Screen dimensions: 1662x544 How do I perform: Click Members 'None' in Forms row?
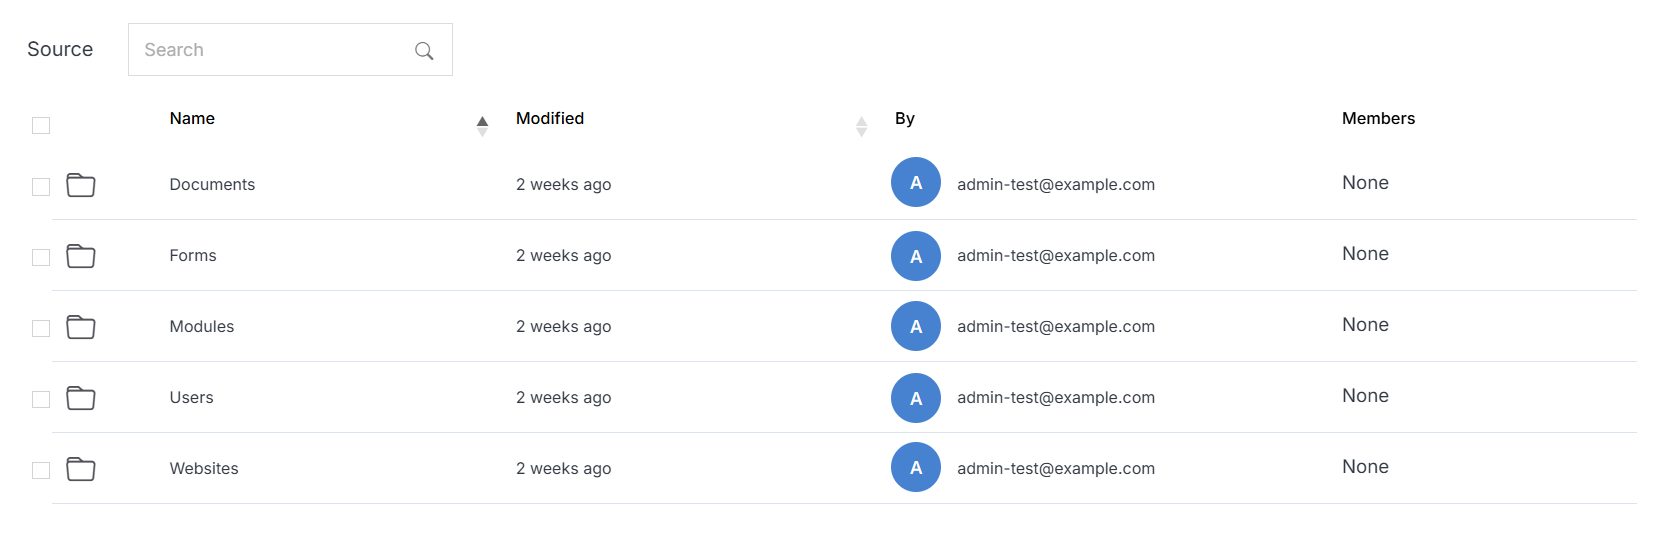pyautogui.click(x=1365, y=253)
